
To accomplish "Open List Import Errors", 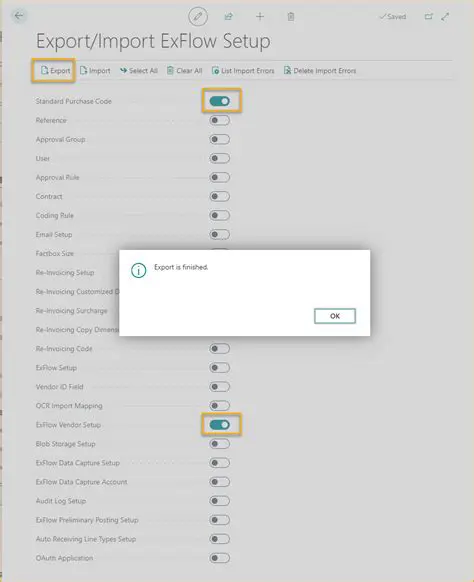I will pos(243,71).
